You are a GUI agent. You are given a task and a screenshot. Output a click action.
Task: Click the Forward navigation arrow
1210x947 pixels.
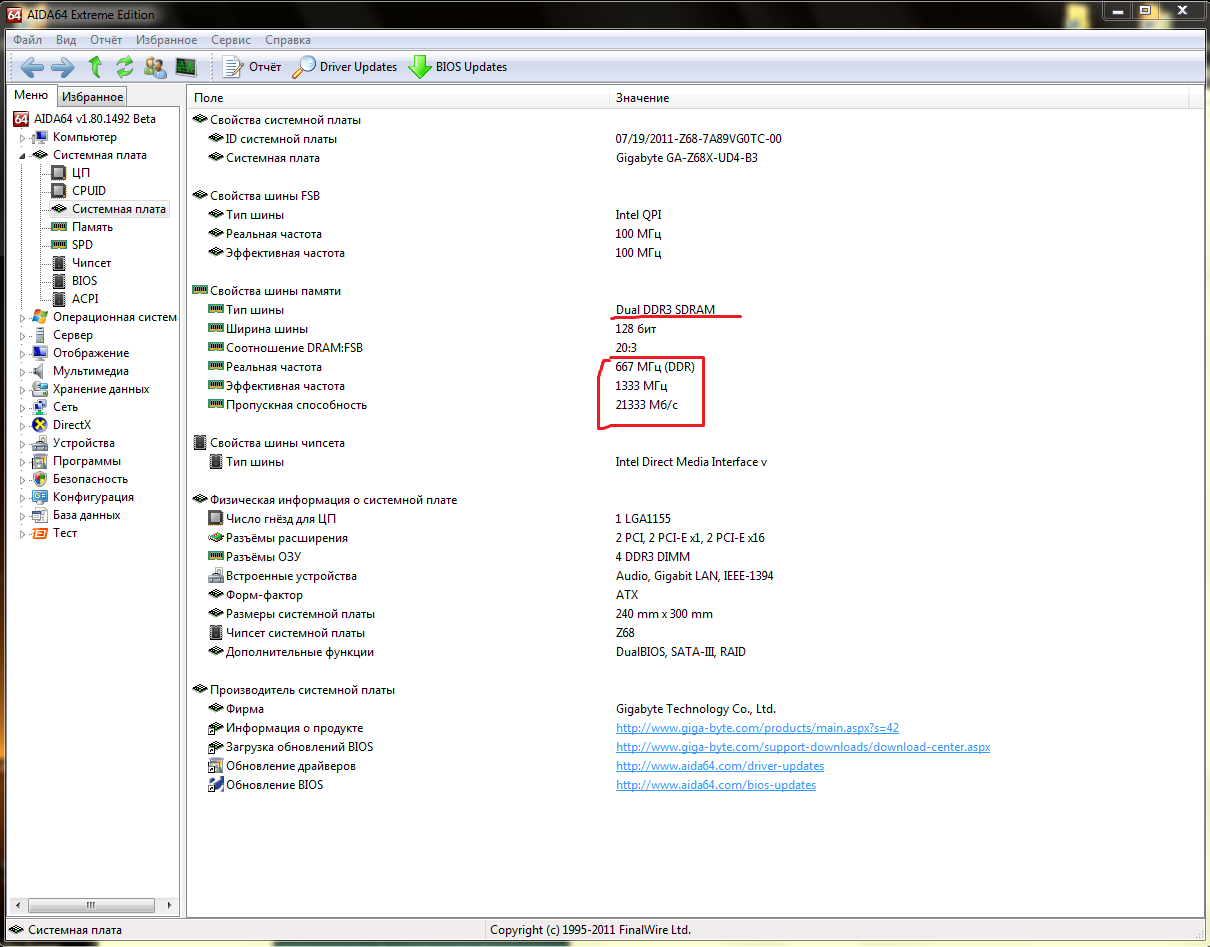click(x=63, y=67)
